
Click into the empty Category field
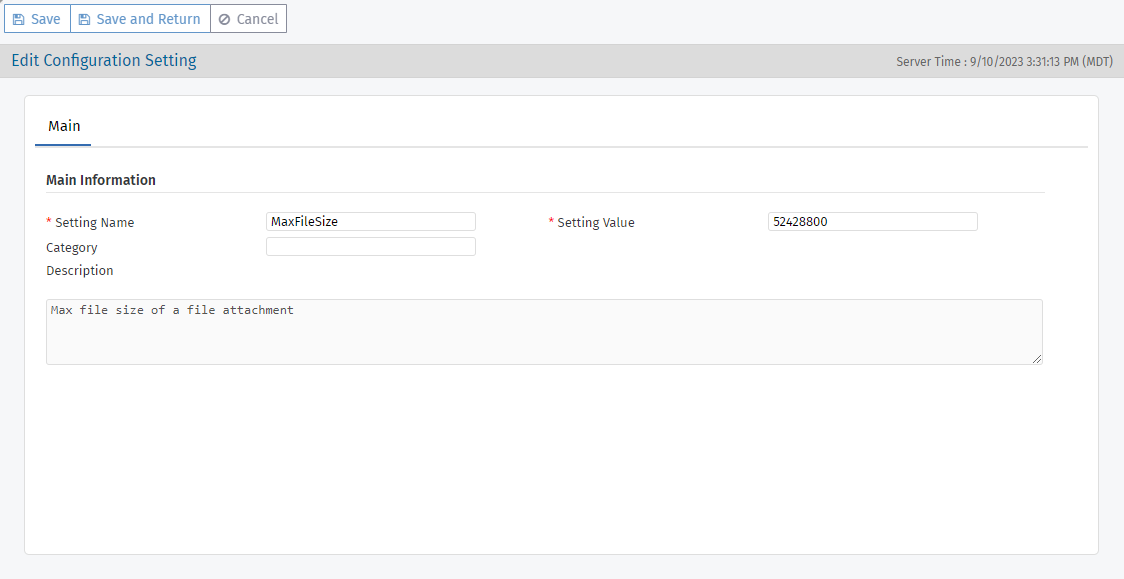[370, 247]
